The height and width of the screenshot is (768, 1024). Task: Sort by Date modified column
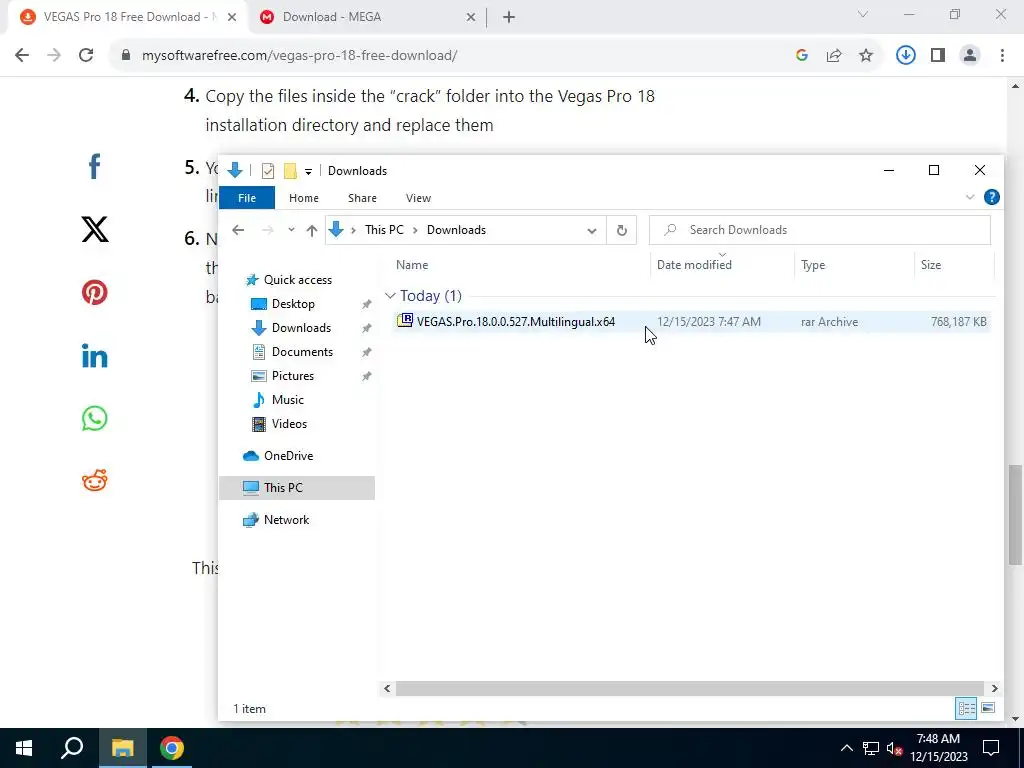694,264
